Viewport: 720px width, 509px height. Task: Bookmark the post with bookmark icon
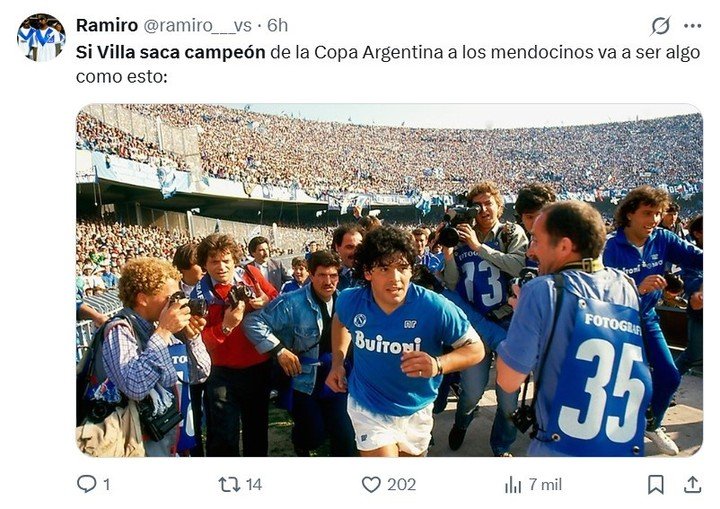(x=656, y=484)
